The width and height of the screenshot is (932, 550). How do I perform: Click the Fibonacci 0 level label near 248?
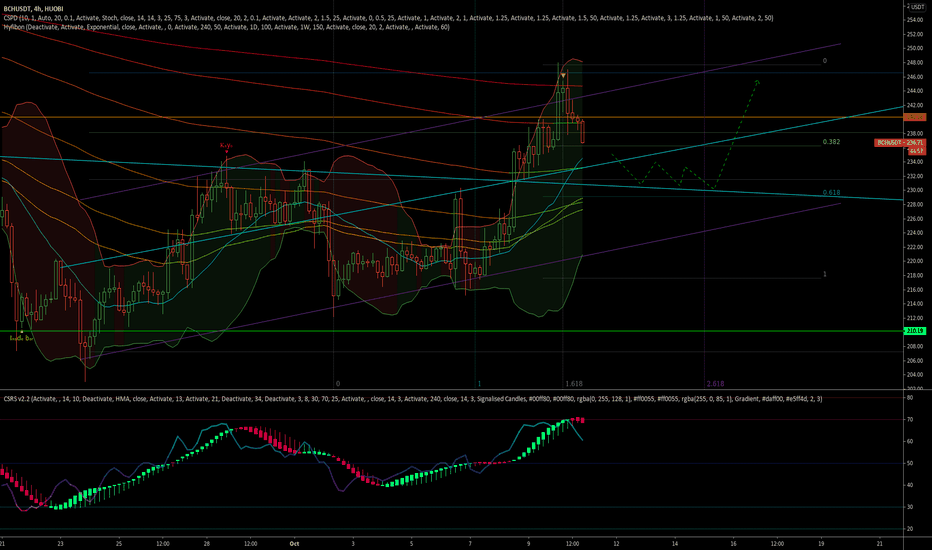(x=824, y=61)
